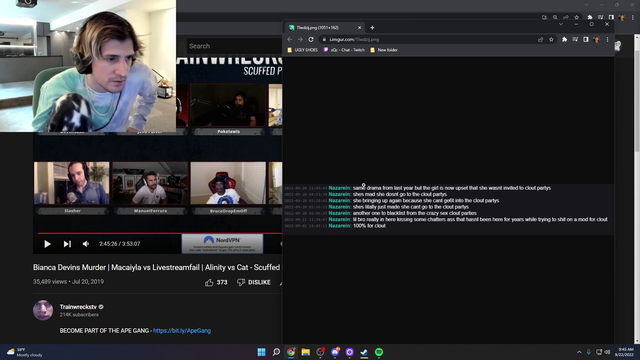Screen dimensions: 640x360
Task: Click the NordVPN ad banner
Action: pos(222,244)
